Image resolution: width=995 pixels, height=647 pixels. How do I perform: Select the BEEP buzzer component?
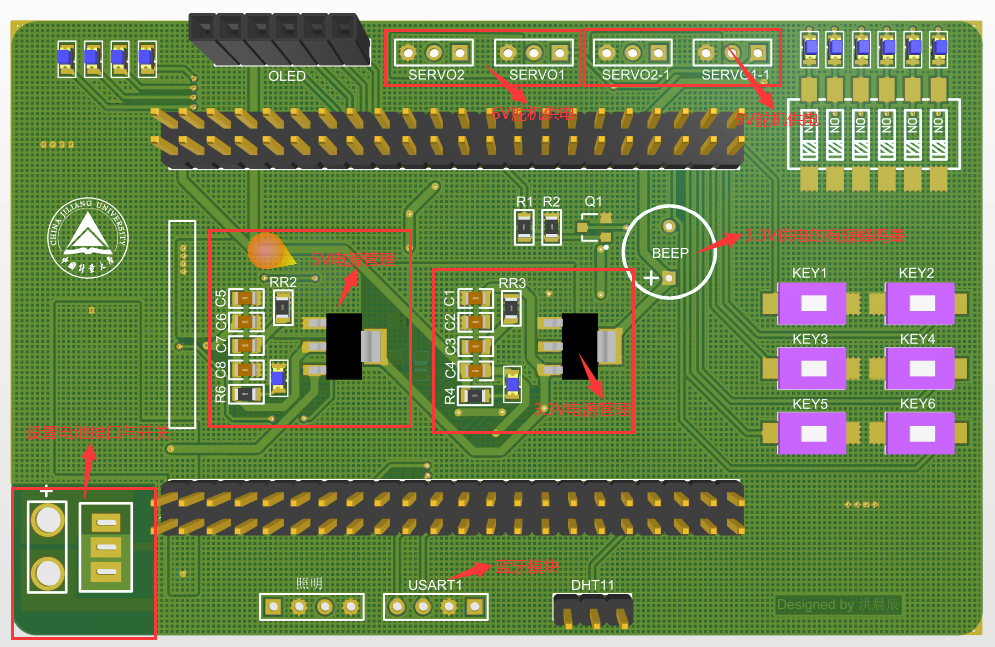670,253
